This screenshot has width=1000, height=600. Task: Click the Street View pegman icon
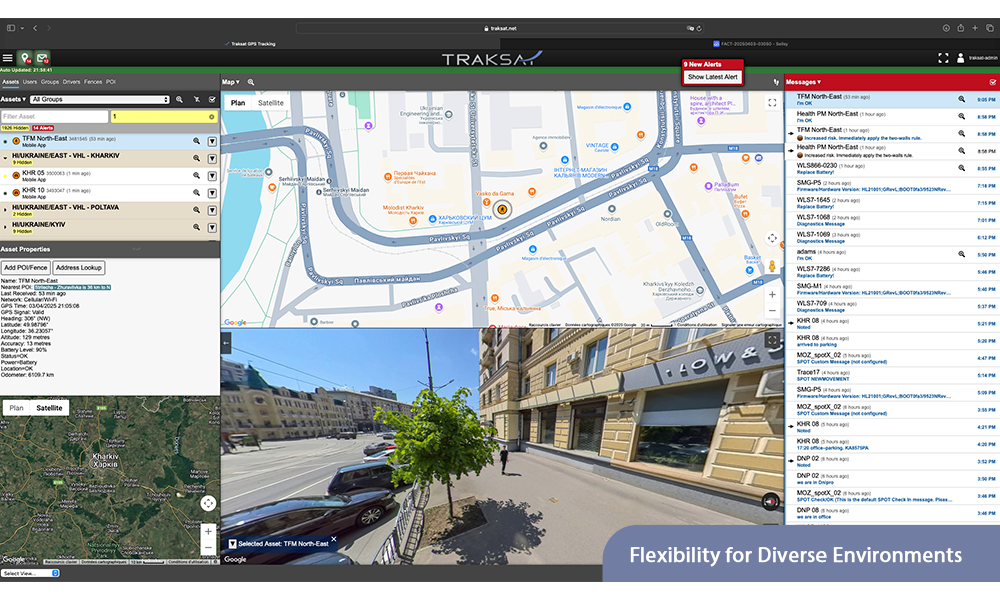click(x=771, y=266)
